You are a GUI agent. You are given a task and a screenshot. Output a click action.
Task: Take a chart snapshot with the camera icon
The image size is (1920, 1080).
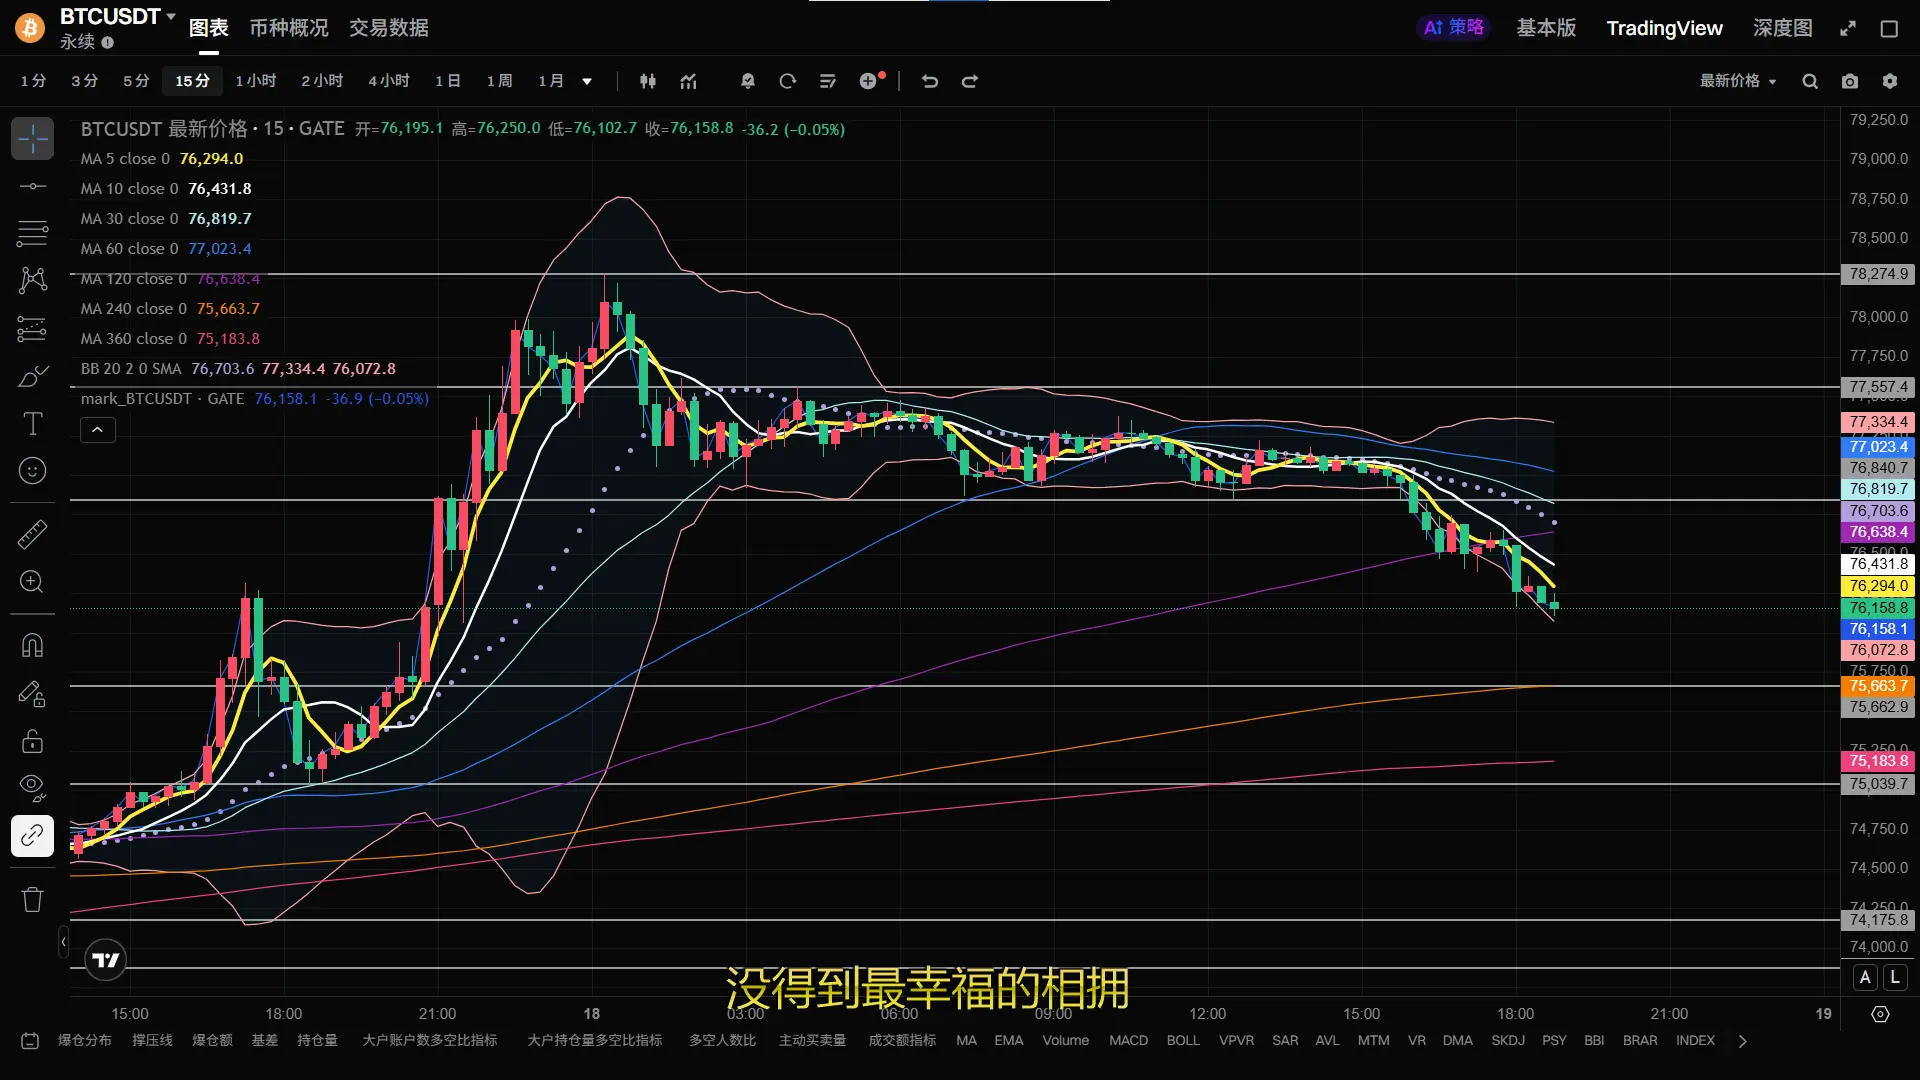coord(1850,81)
